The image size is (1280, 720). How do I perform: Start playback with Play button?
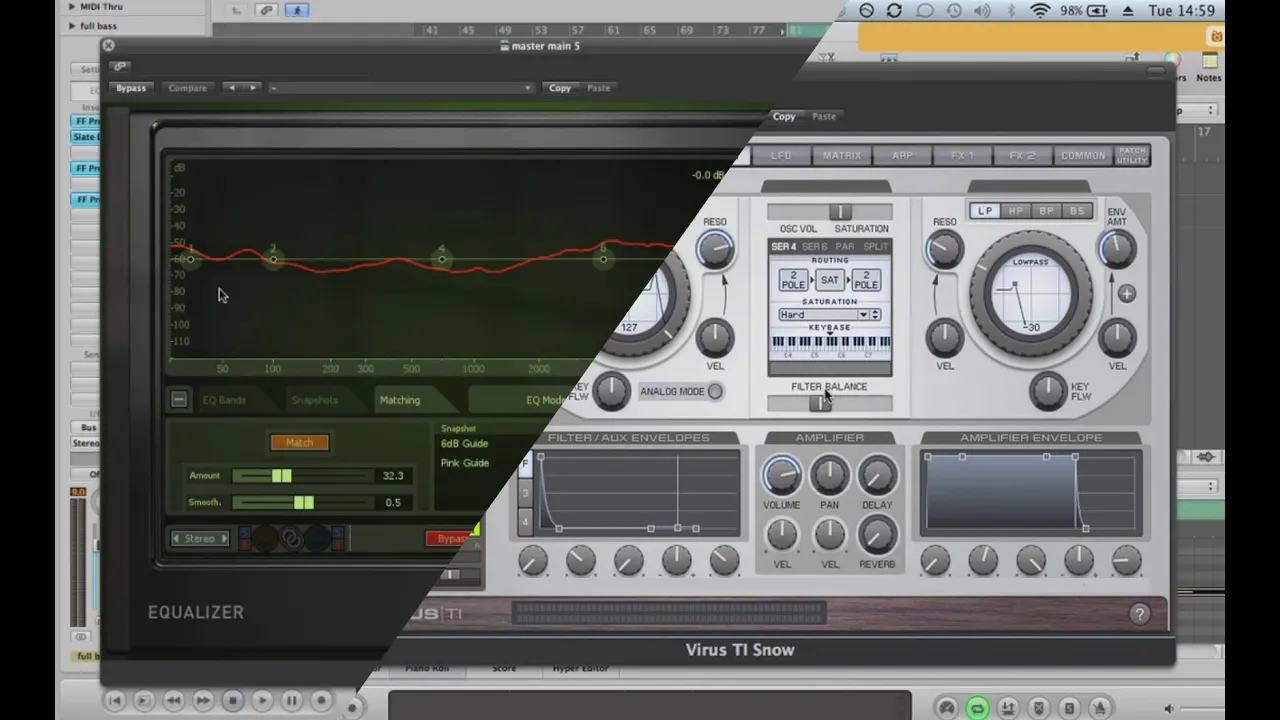262,701
